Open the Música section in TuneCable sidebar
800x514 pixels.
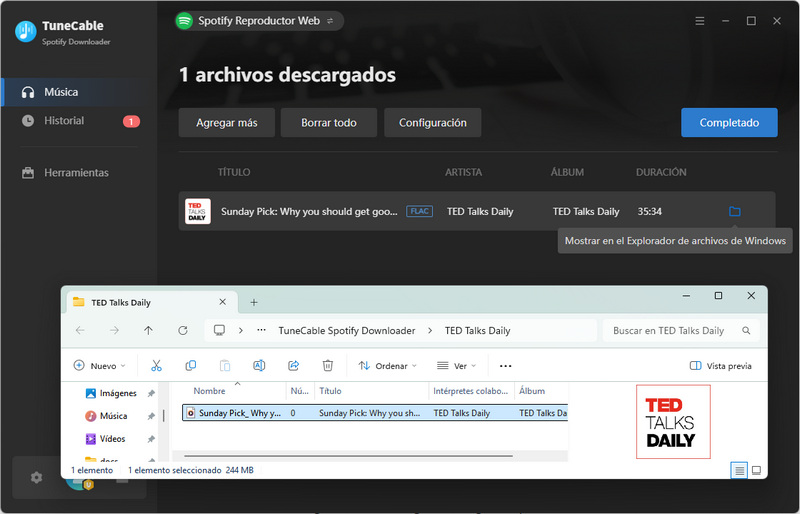click(x=79, y=92)
